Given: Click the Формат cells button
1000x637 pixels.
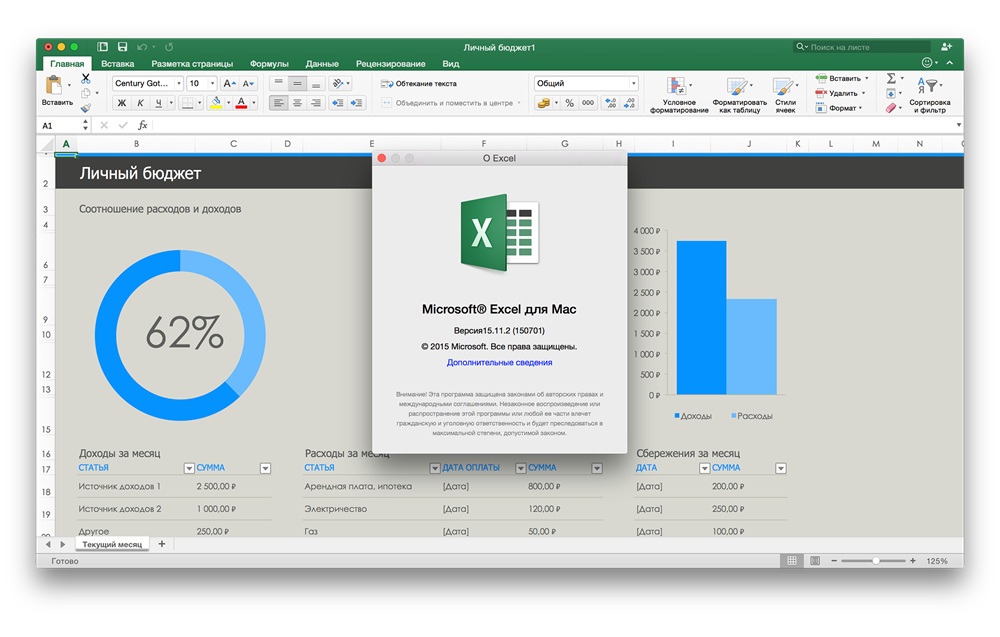Looking at the screenshot, I should tap(839, 108).
